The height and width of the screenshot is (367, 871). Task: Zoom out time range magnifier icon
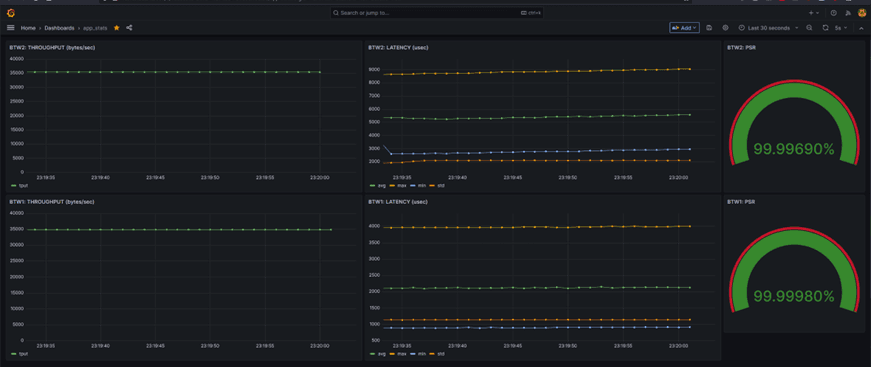pos(809,28)
